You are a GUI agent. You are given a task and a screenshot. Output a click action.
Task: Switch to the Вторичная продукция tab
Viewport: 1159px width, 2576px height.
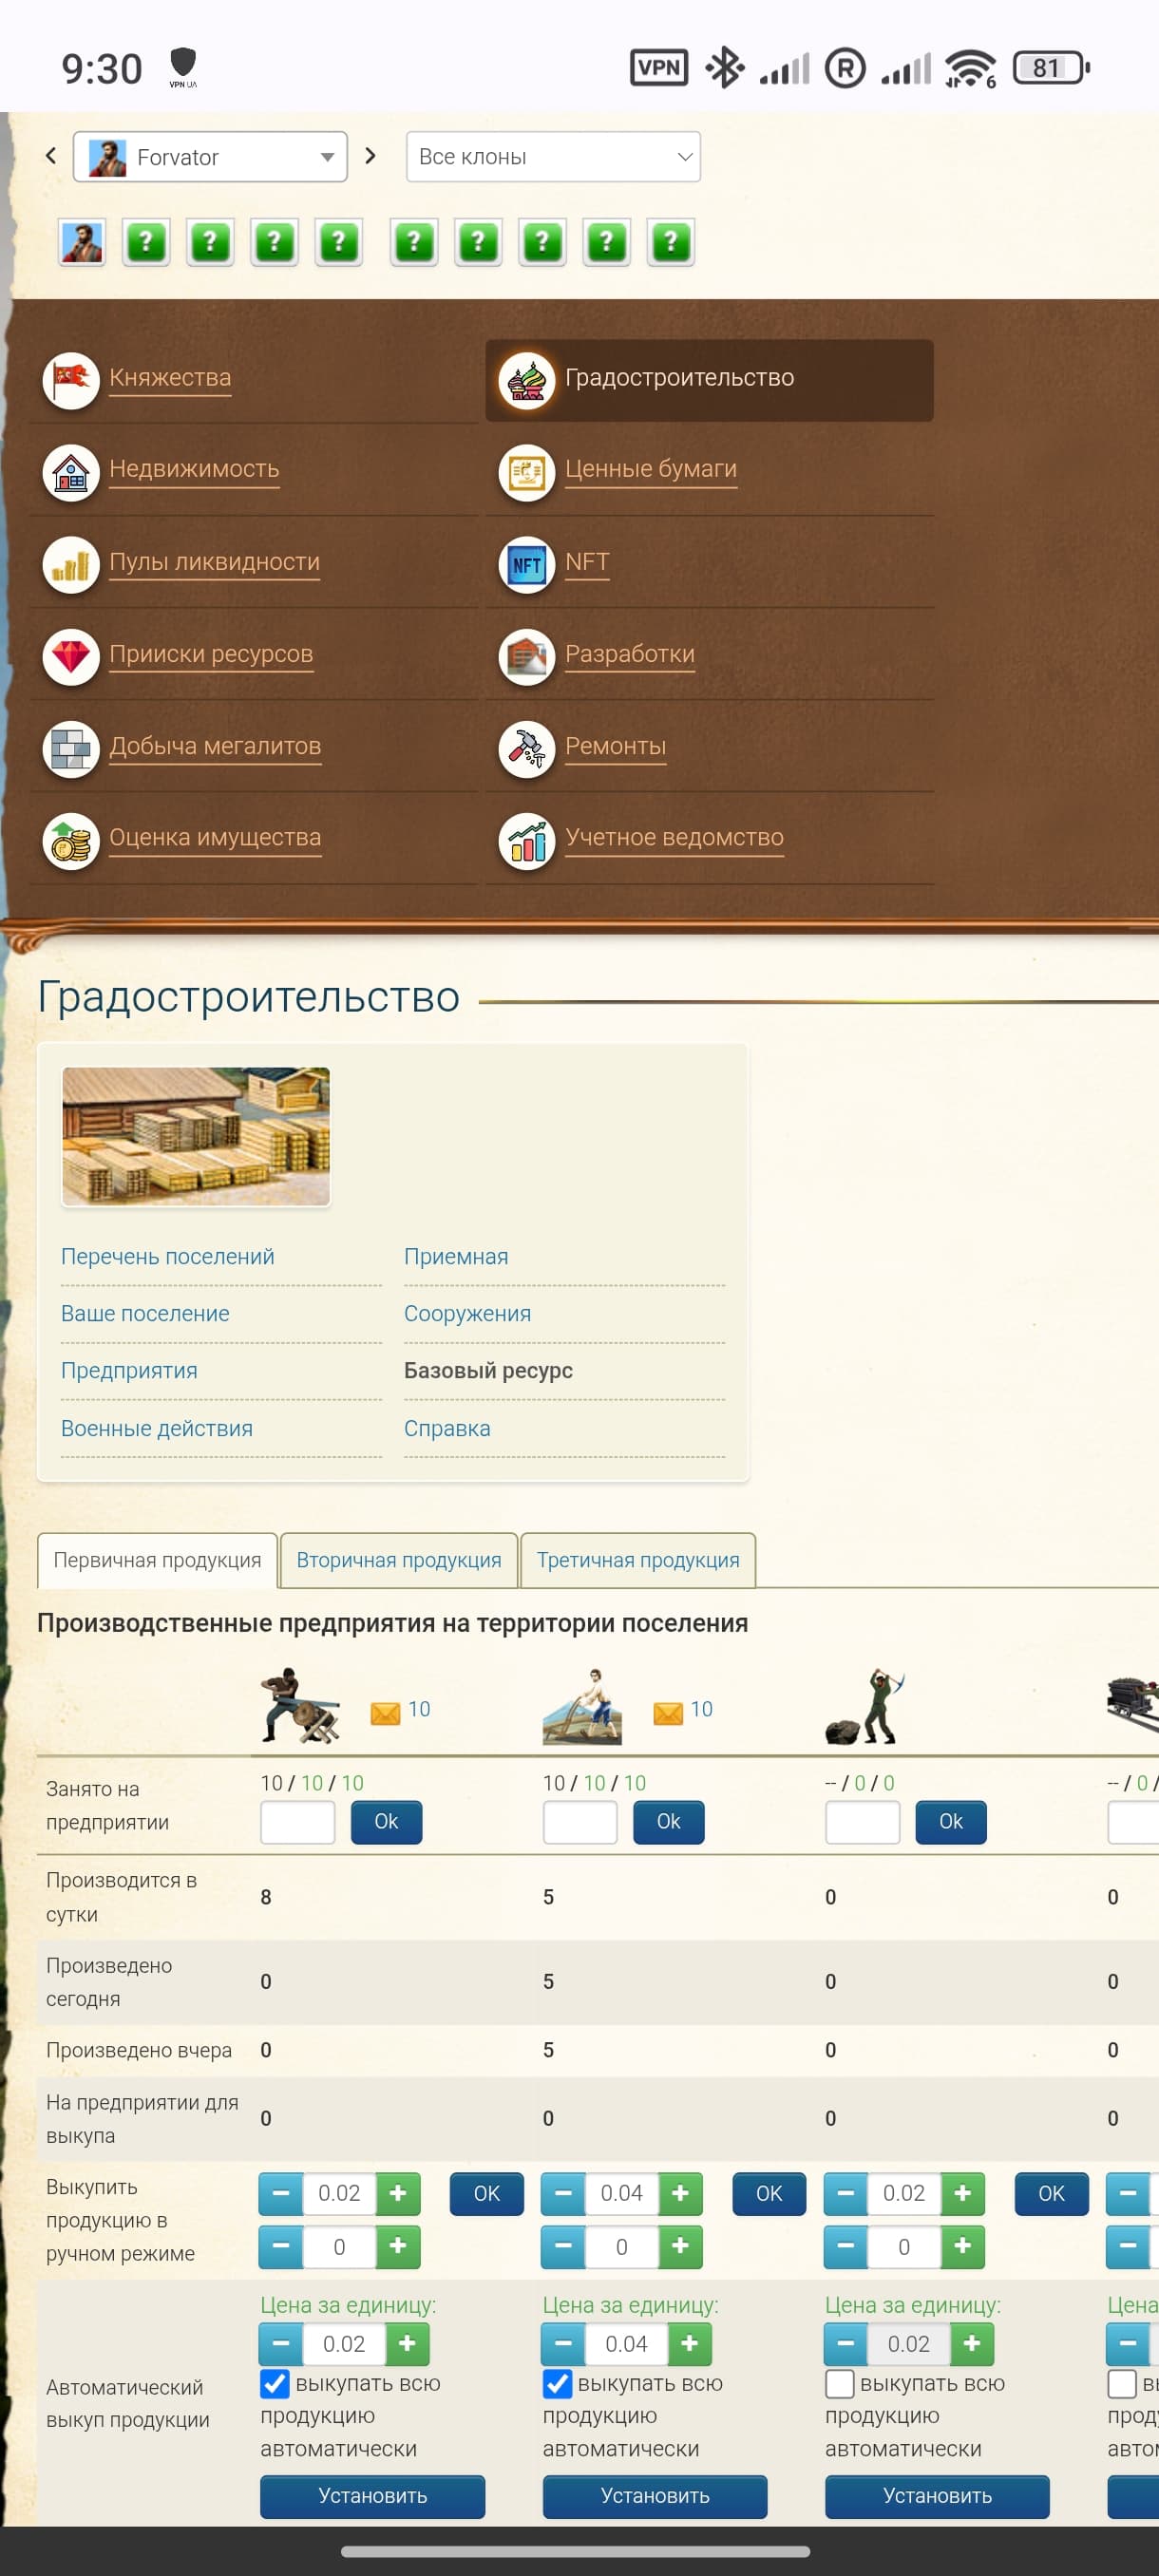(398, 1560)
